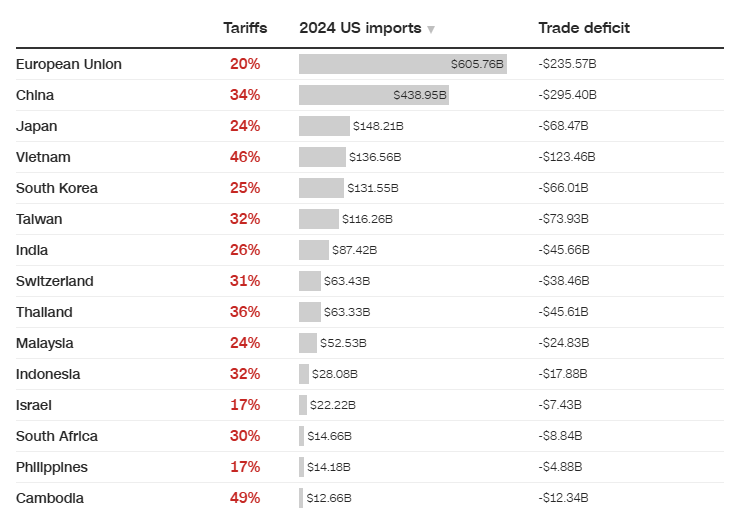Select South Africa's 30% tariff
This screenshot has height=523, width=731.
coord(245,436)
